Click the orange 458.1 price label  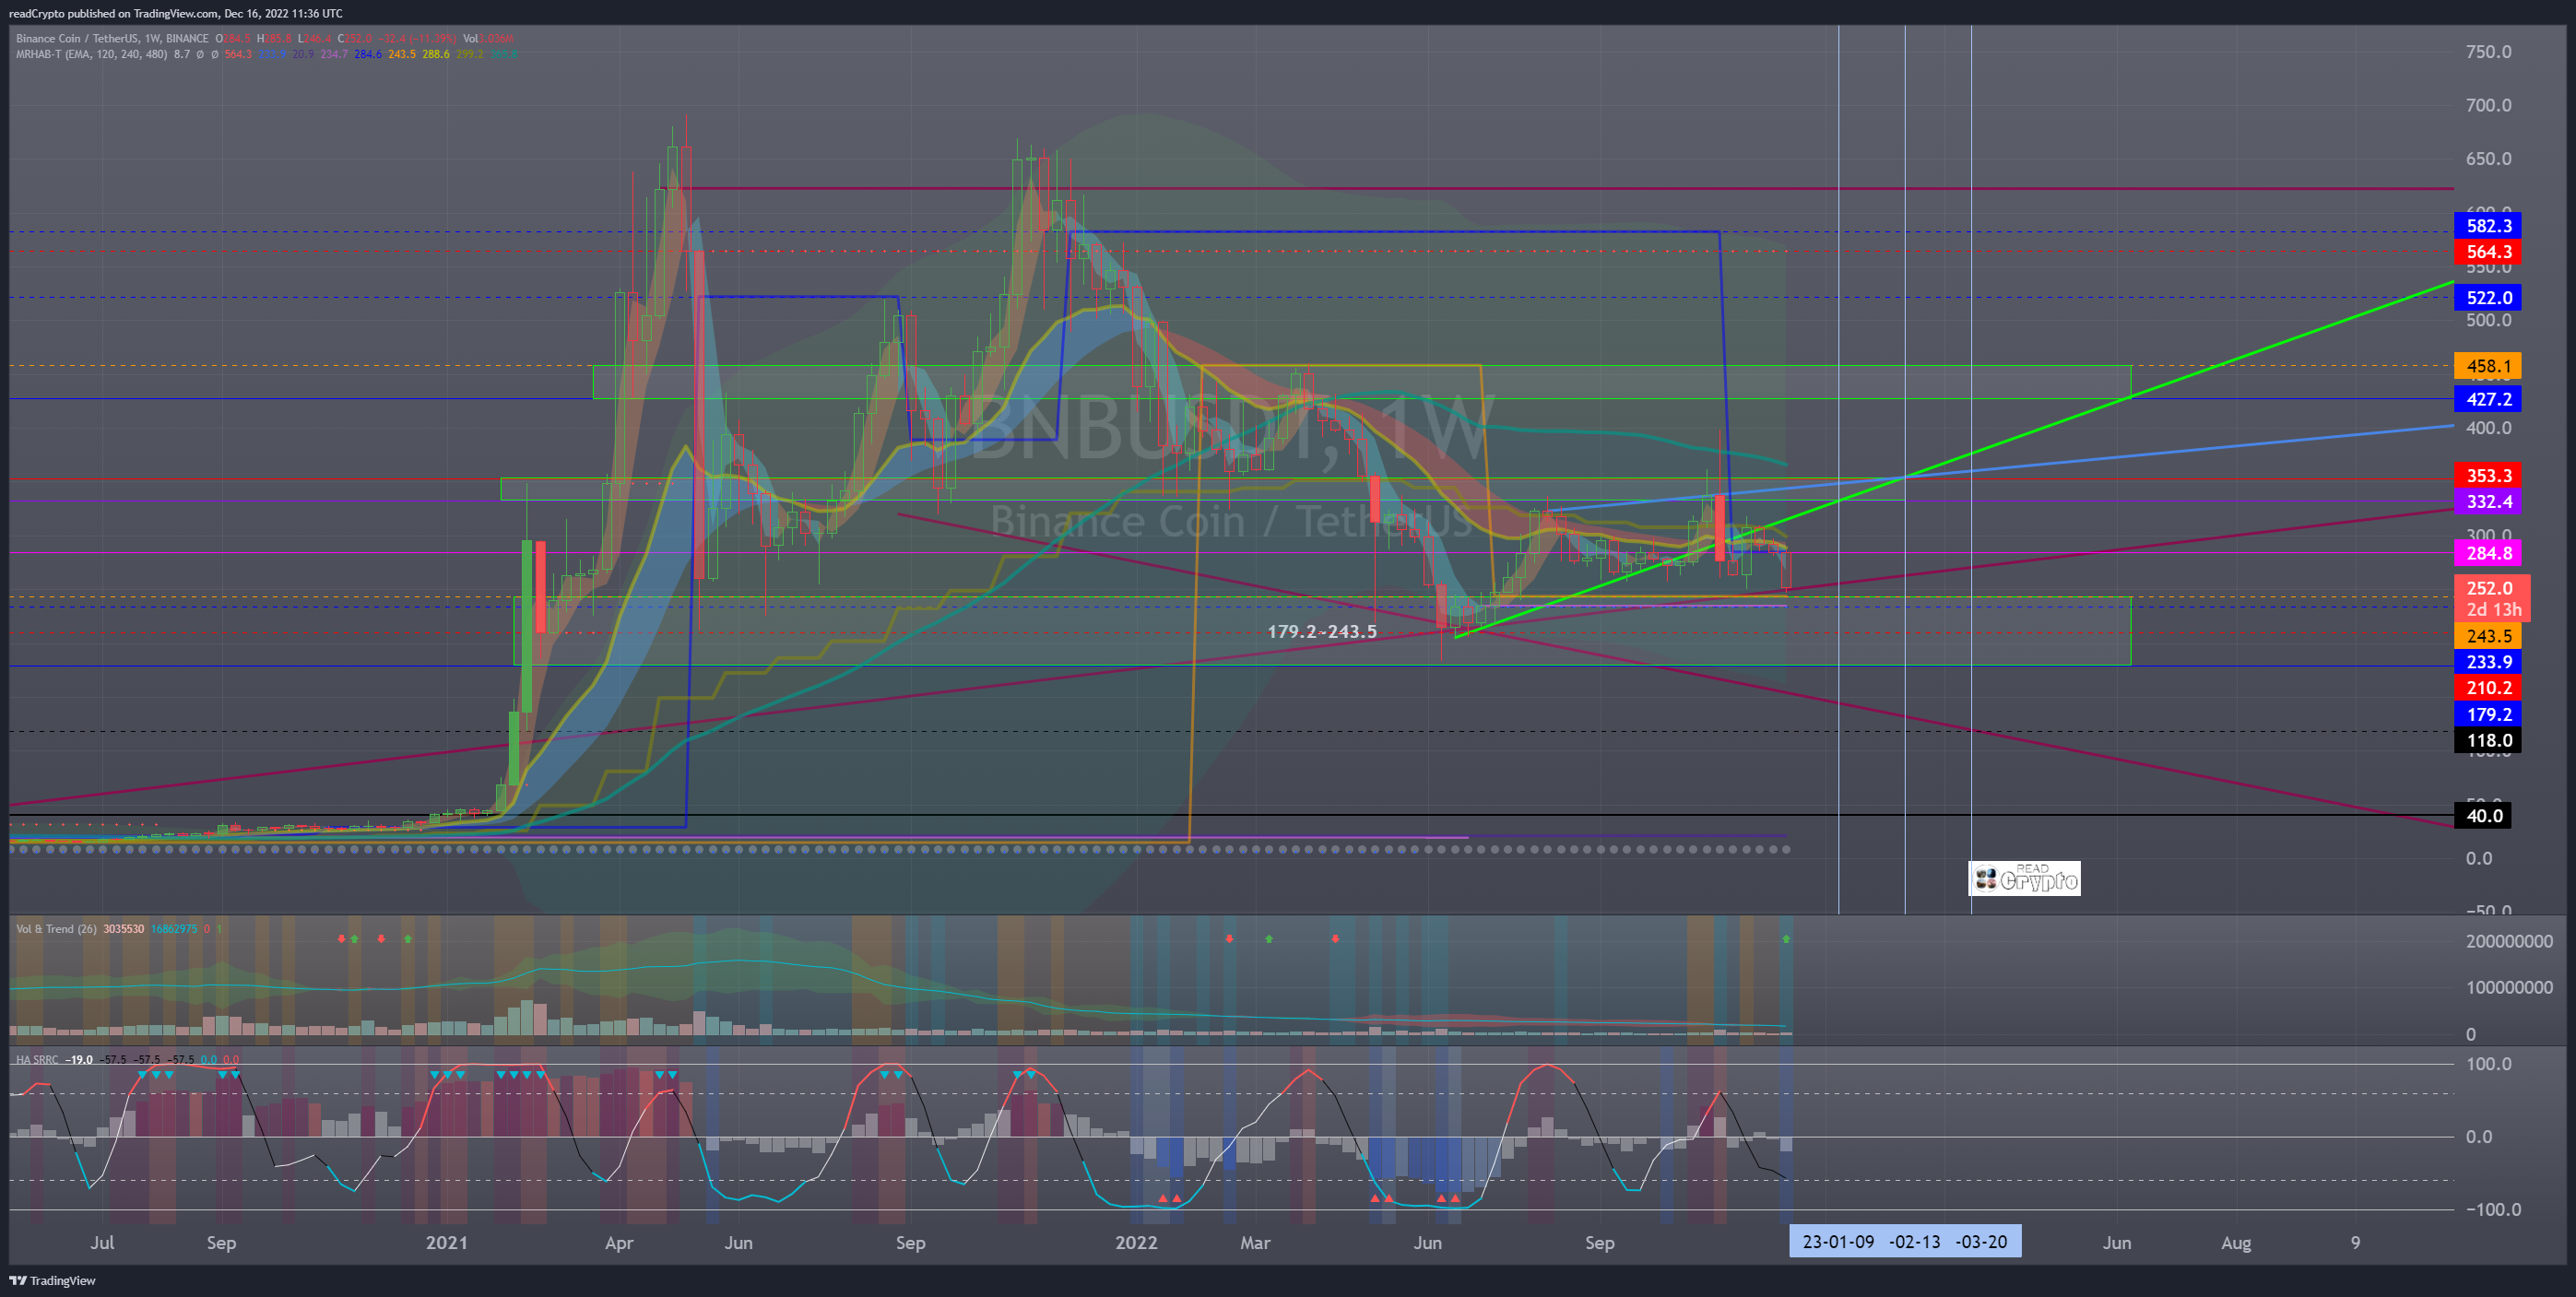coord(2487,366)
